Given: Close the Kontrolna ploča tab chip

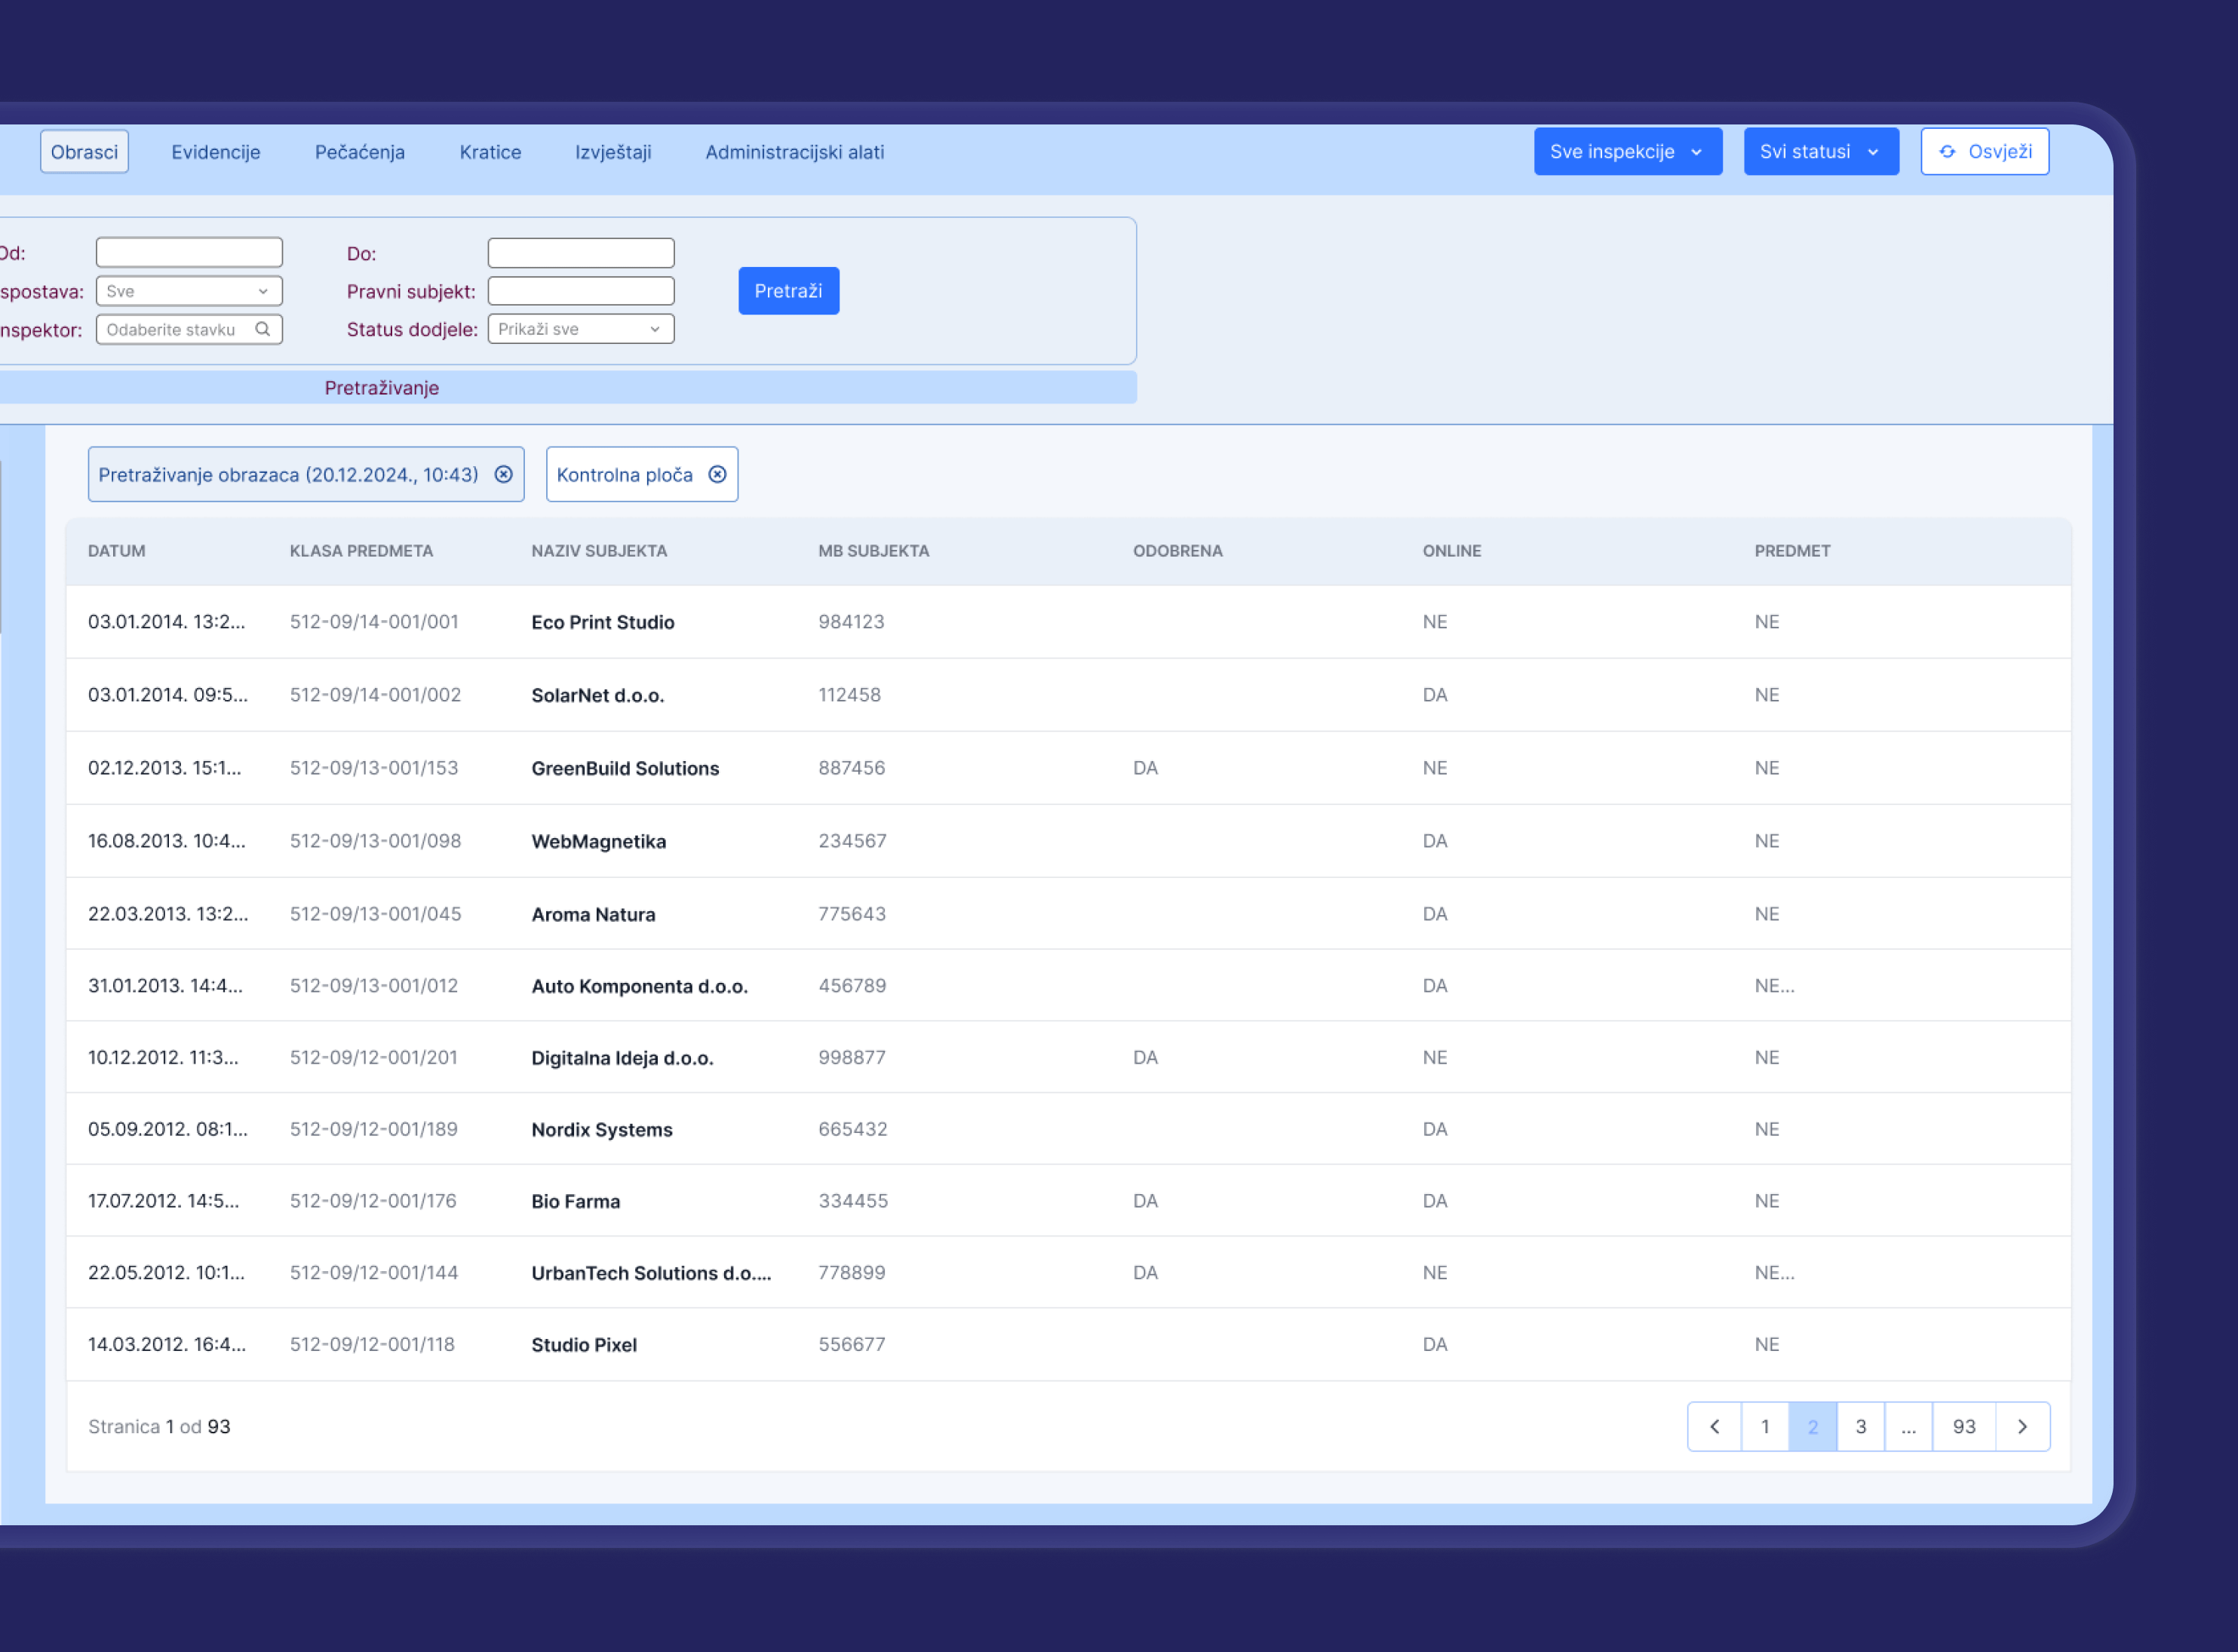Looking at the screenshot, I should click(717, 474).
